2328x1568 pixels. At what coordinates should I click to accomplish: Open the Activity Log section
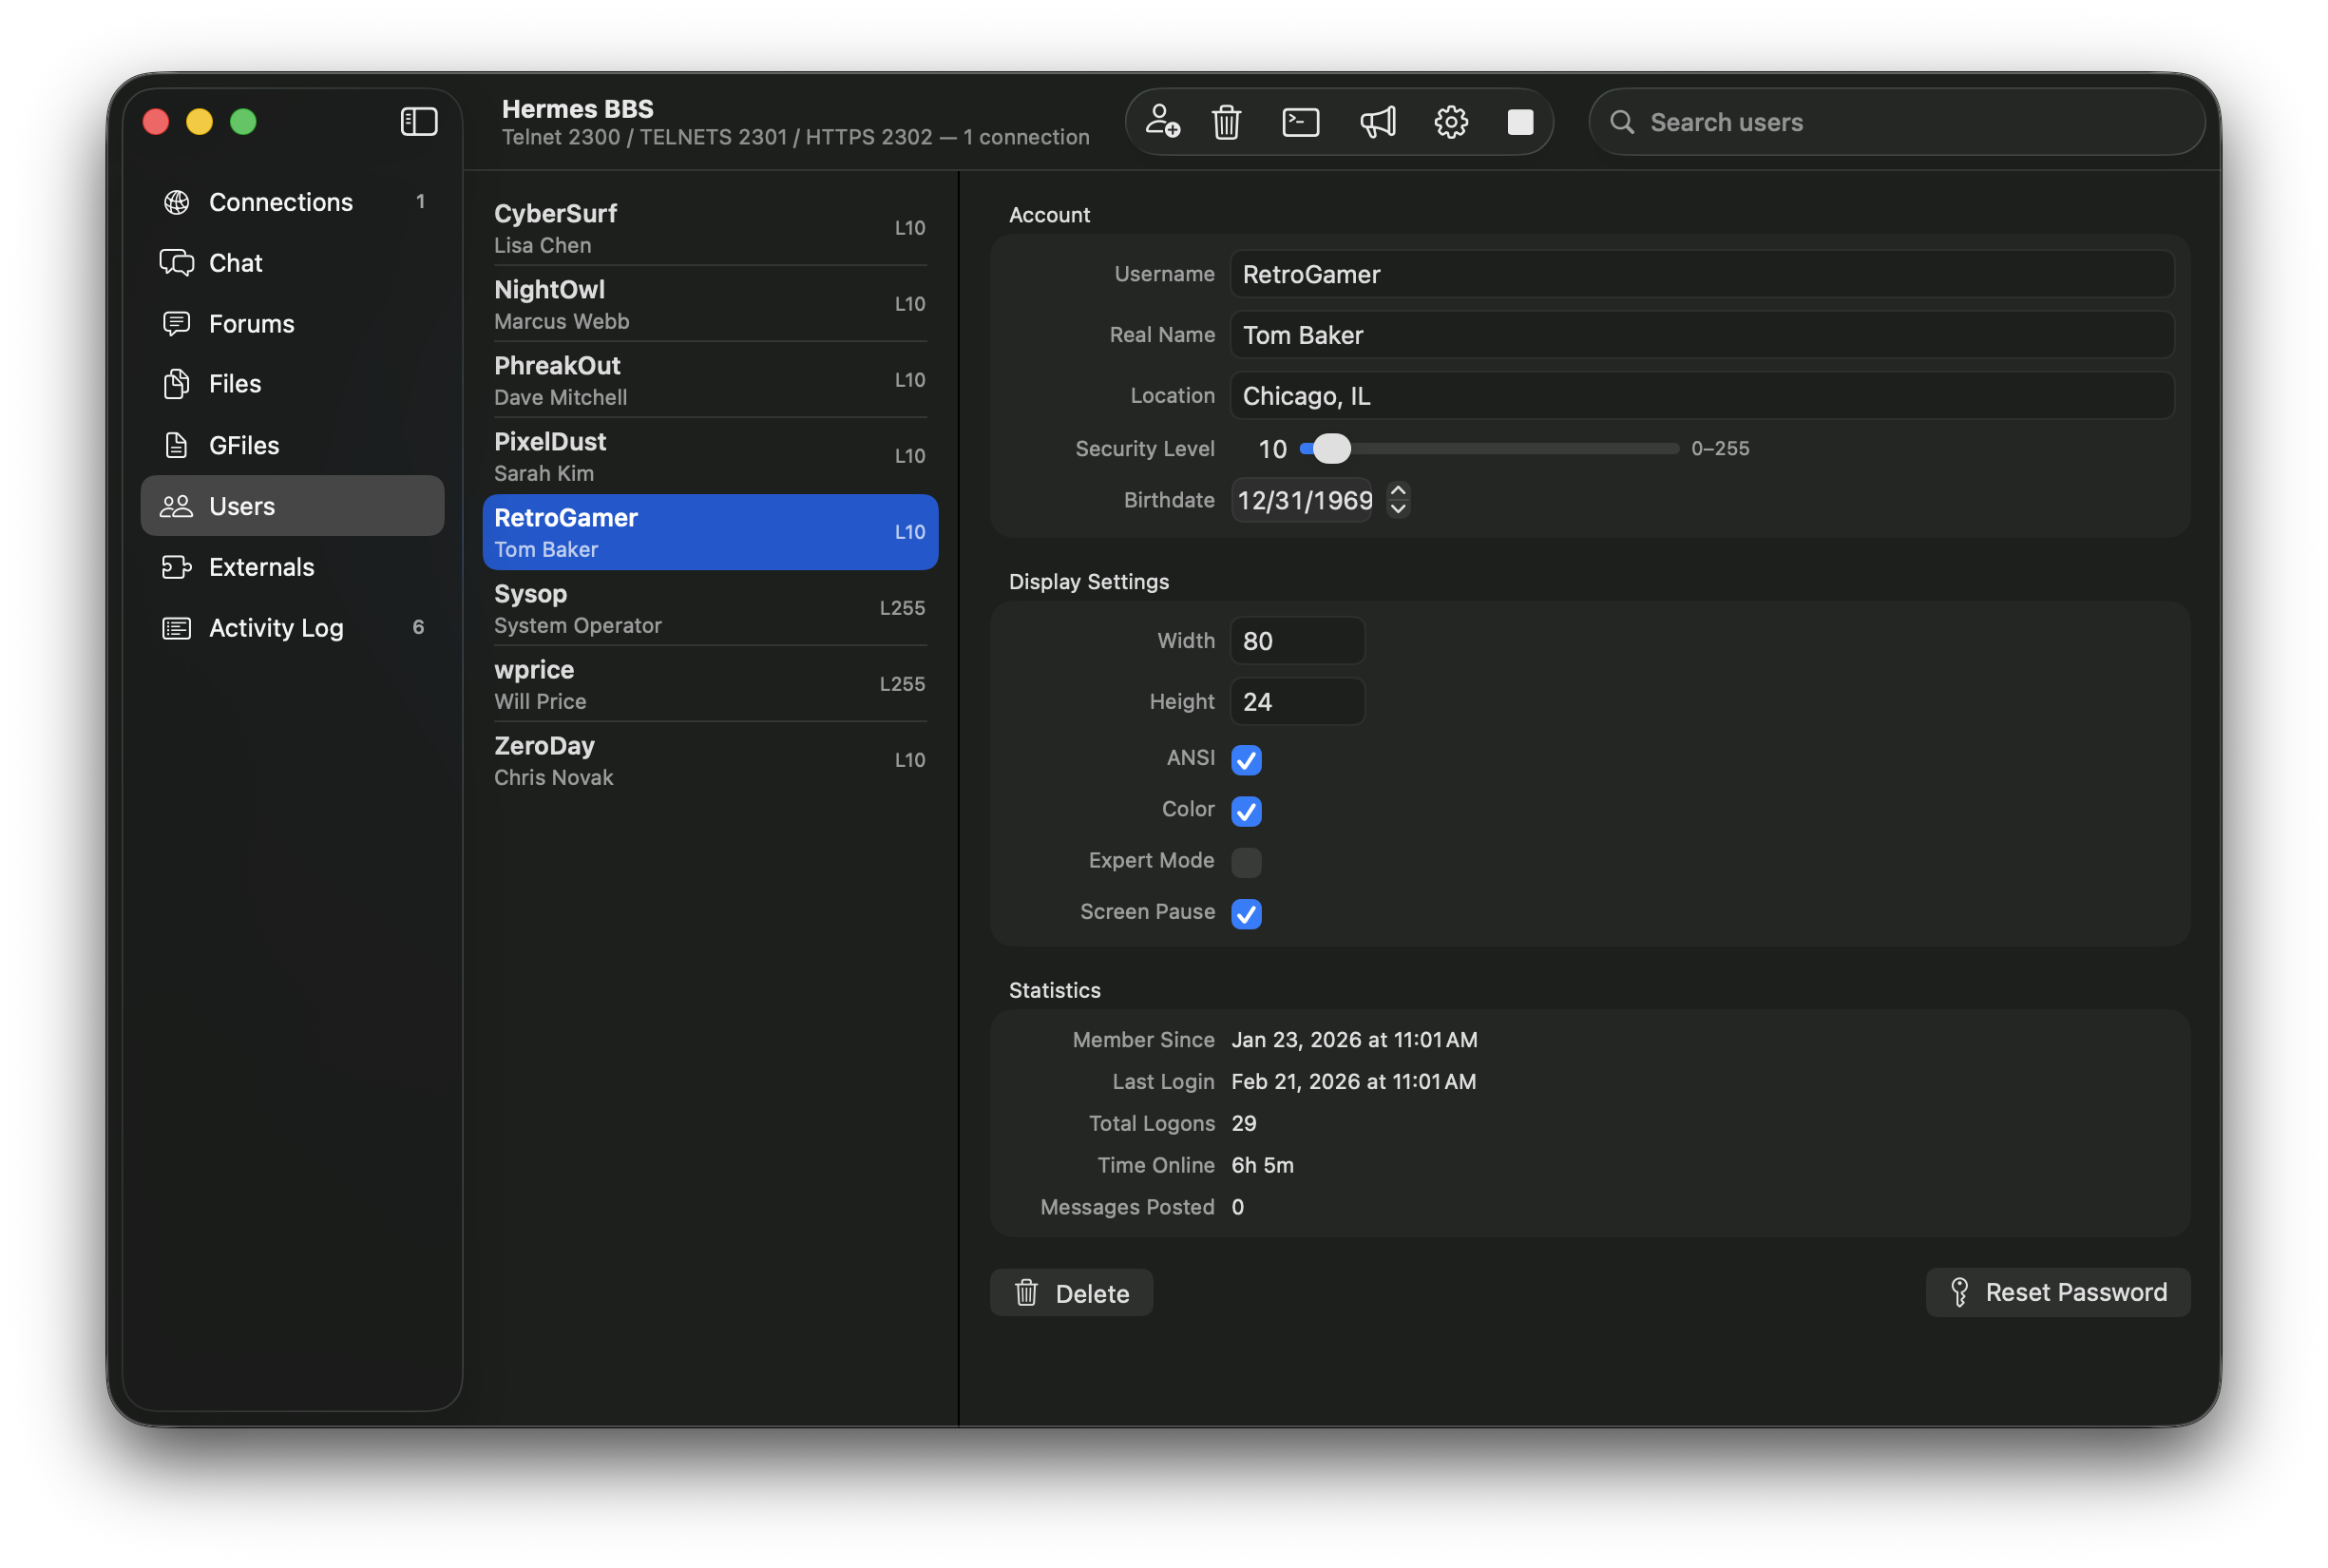tap(276, 628)
